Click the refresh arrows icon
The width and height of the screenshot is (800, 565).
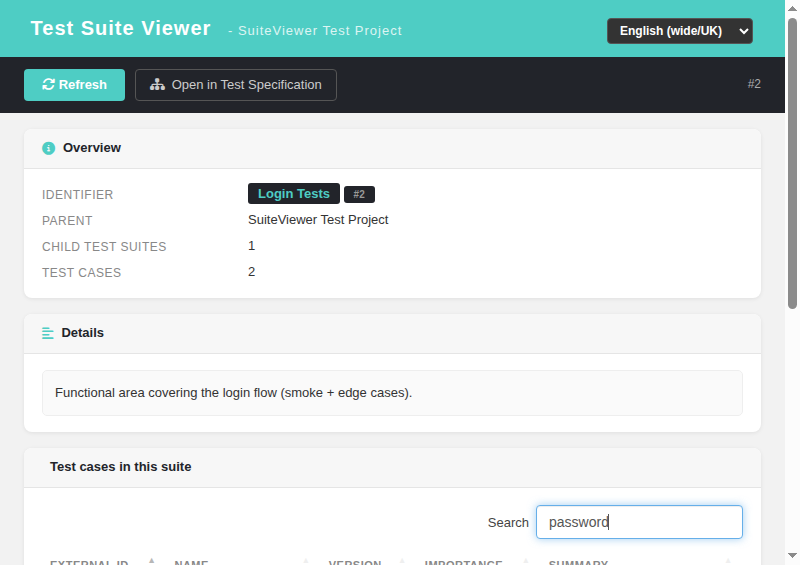tap(48, 84)
